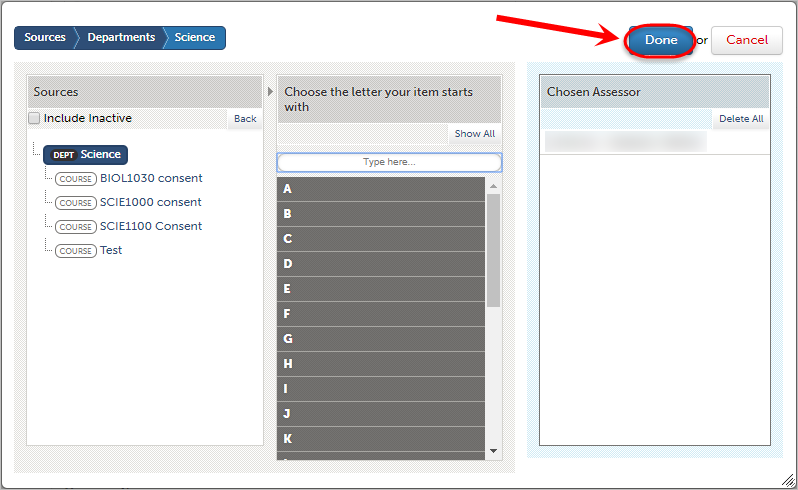The height and width of the screenshot is (490, 798).
Task: Click the dialog resize grip
Action: [x=788, y=479]
